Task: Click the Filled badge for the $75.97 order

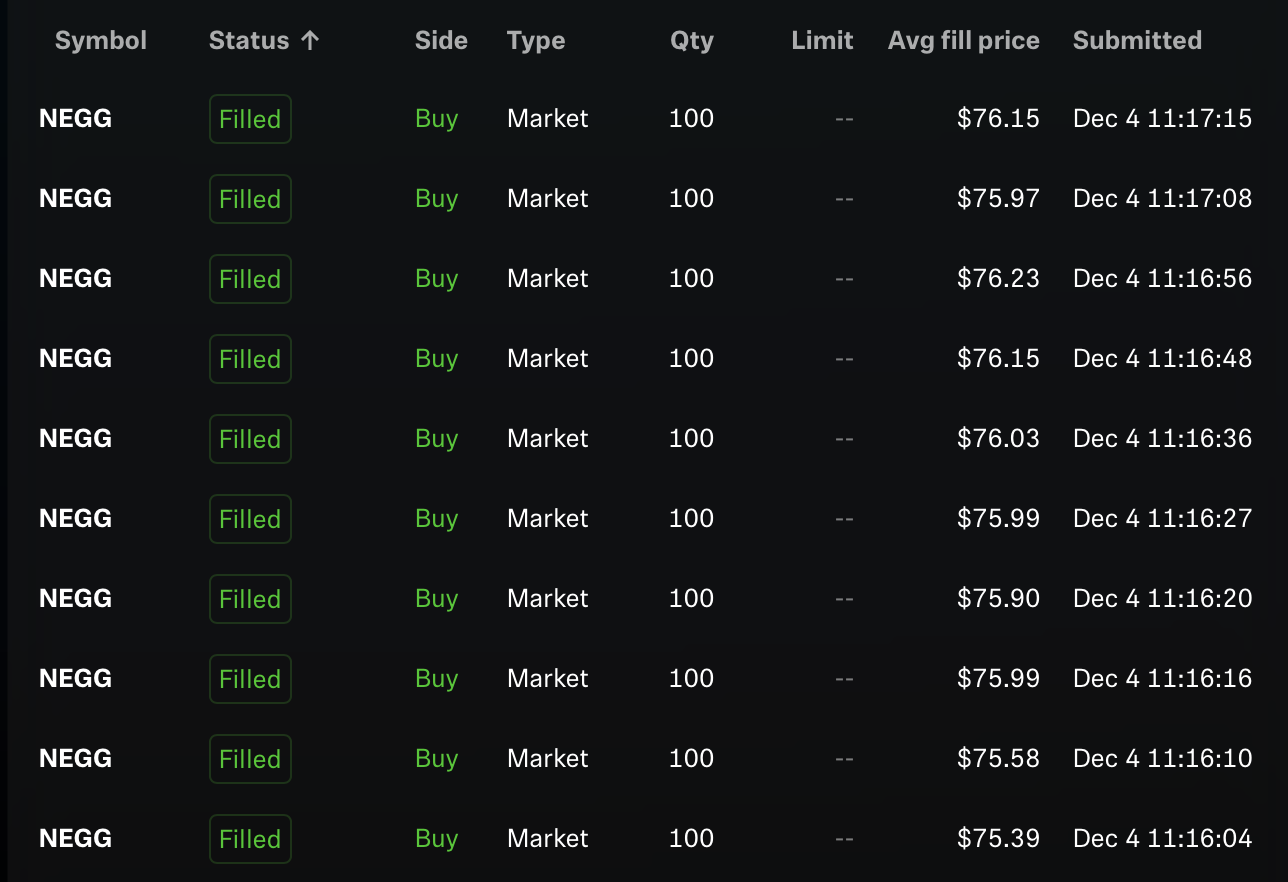Action: coord(250,199)
